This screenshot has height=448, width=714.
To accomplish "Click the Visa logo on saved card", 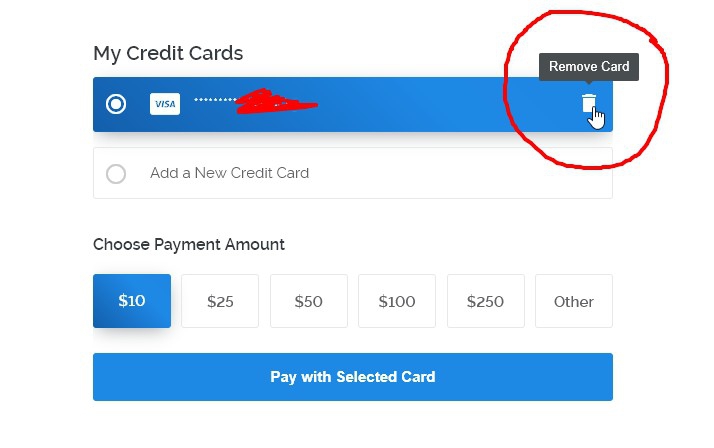I will pyautogui.click(x=165, y=104).
